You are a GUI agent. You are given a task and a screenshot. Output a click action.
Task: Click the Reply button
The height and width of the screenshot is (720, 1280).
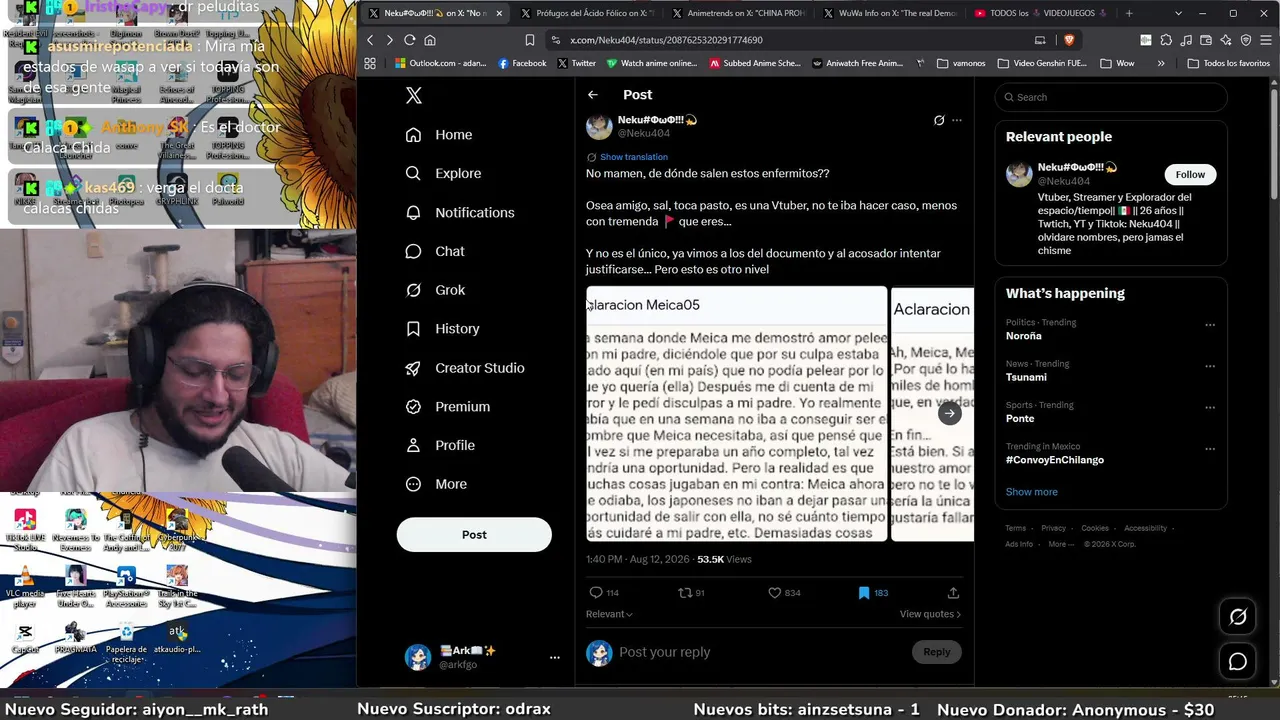[x=937, y=652]
